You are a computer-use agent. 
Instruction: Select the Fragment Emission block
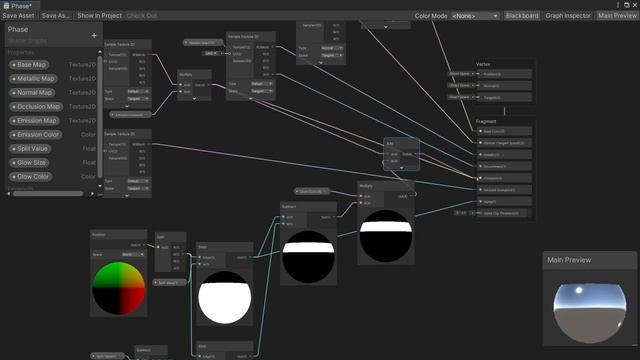click(505, 178)
